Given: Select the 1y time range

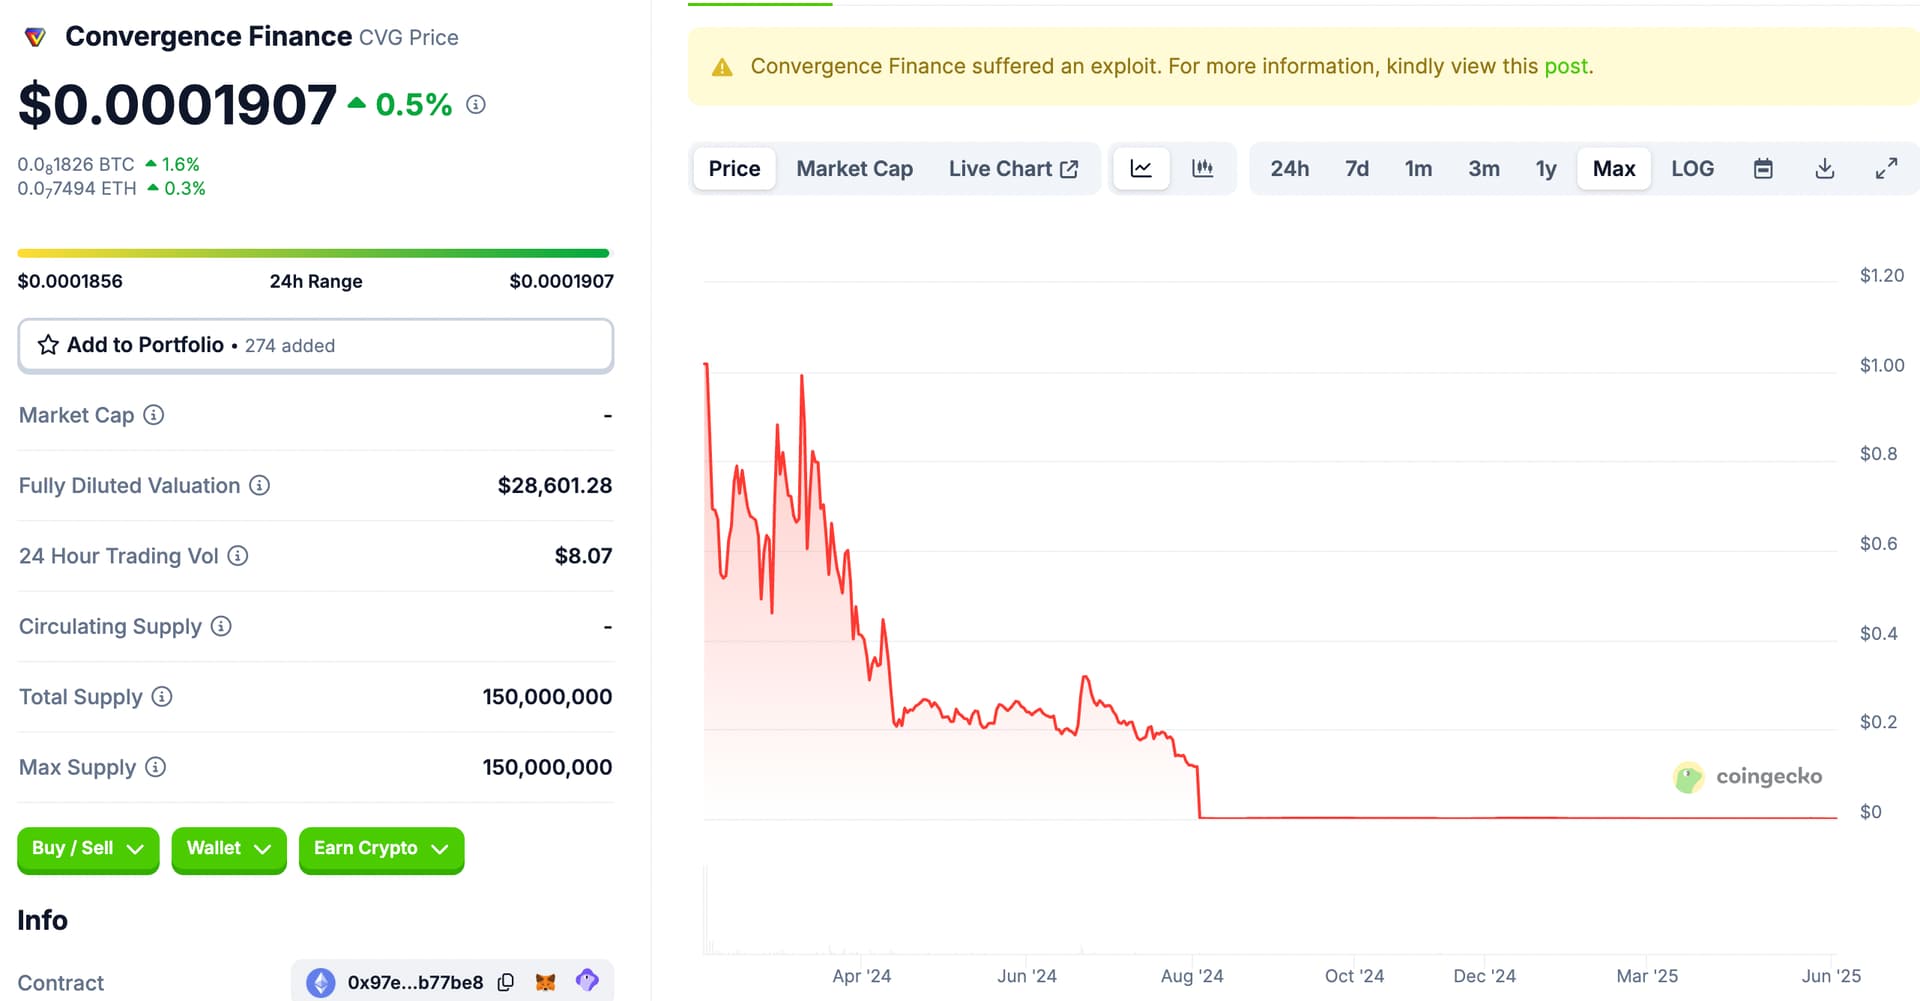Looking at the screenshot, I should (x=1545, y=169).
